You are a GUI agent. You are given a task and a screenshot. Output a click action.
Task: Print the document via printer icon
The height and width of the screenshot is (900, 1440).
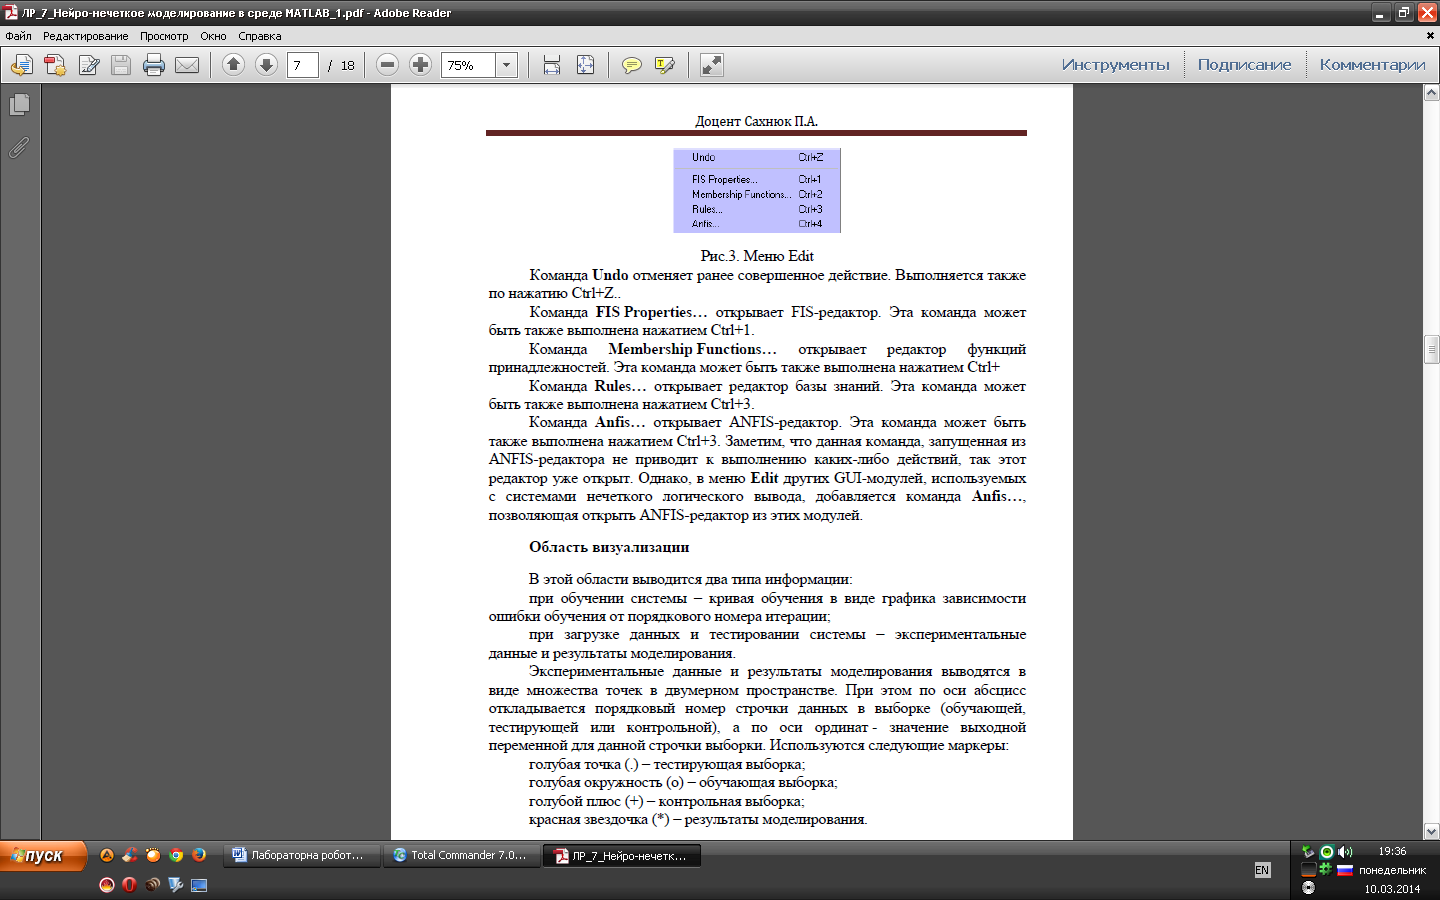click(x=154, y=65)
